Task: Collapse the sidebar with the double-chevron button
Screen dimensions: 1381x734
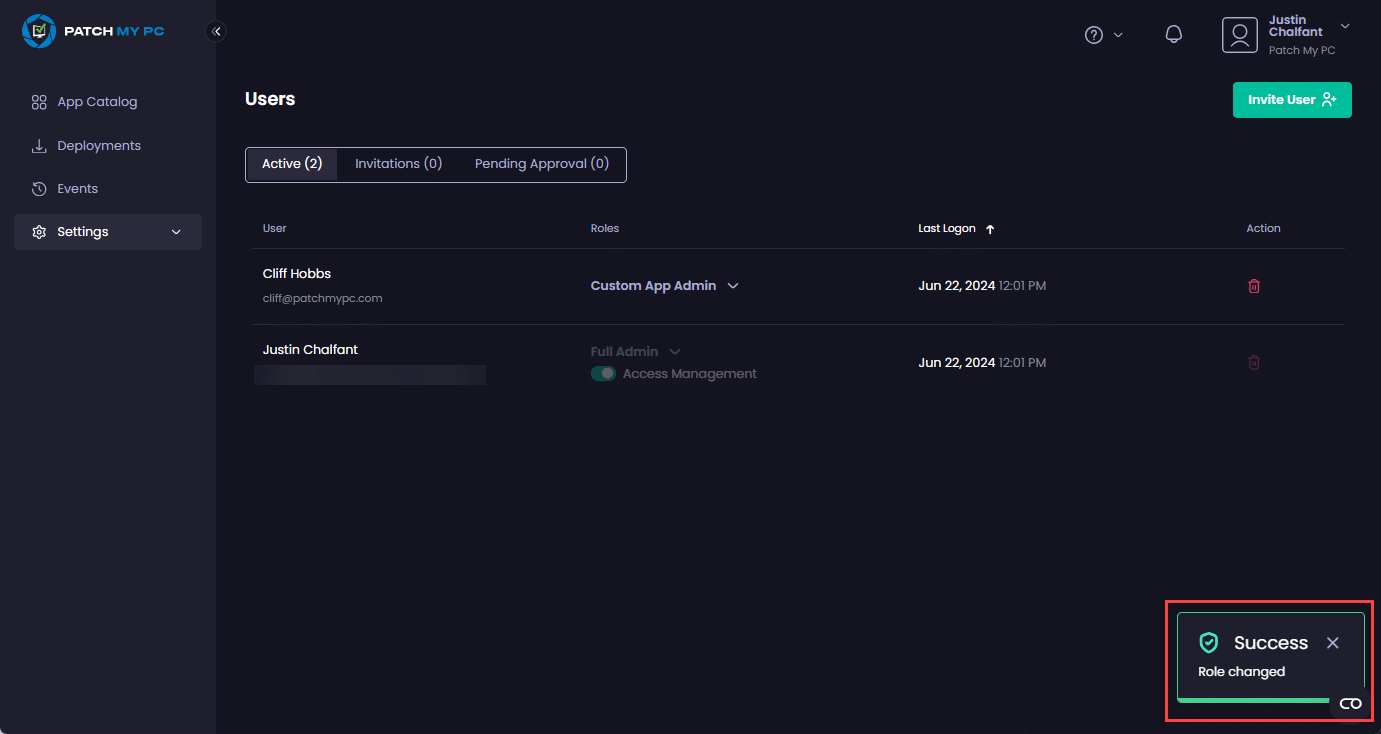Action: tap(216, 31)
